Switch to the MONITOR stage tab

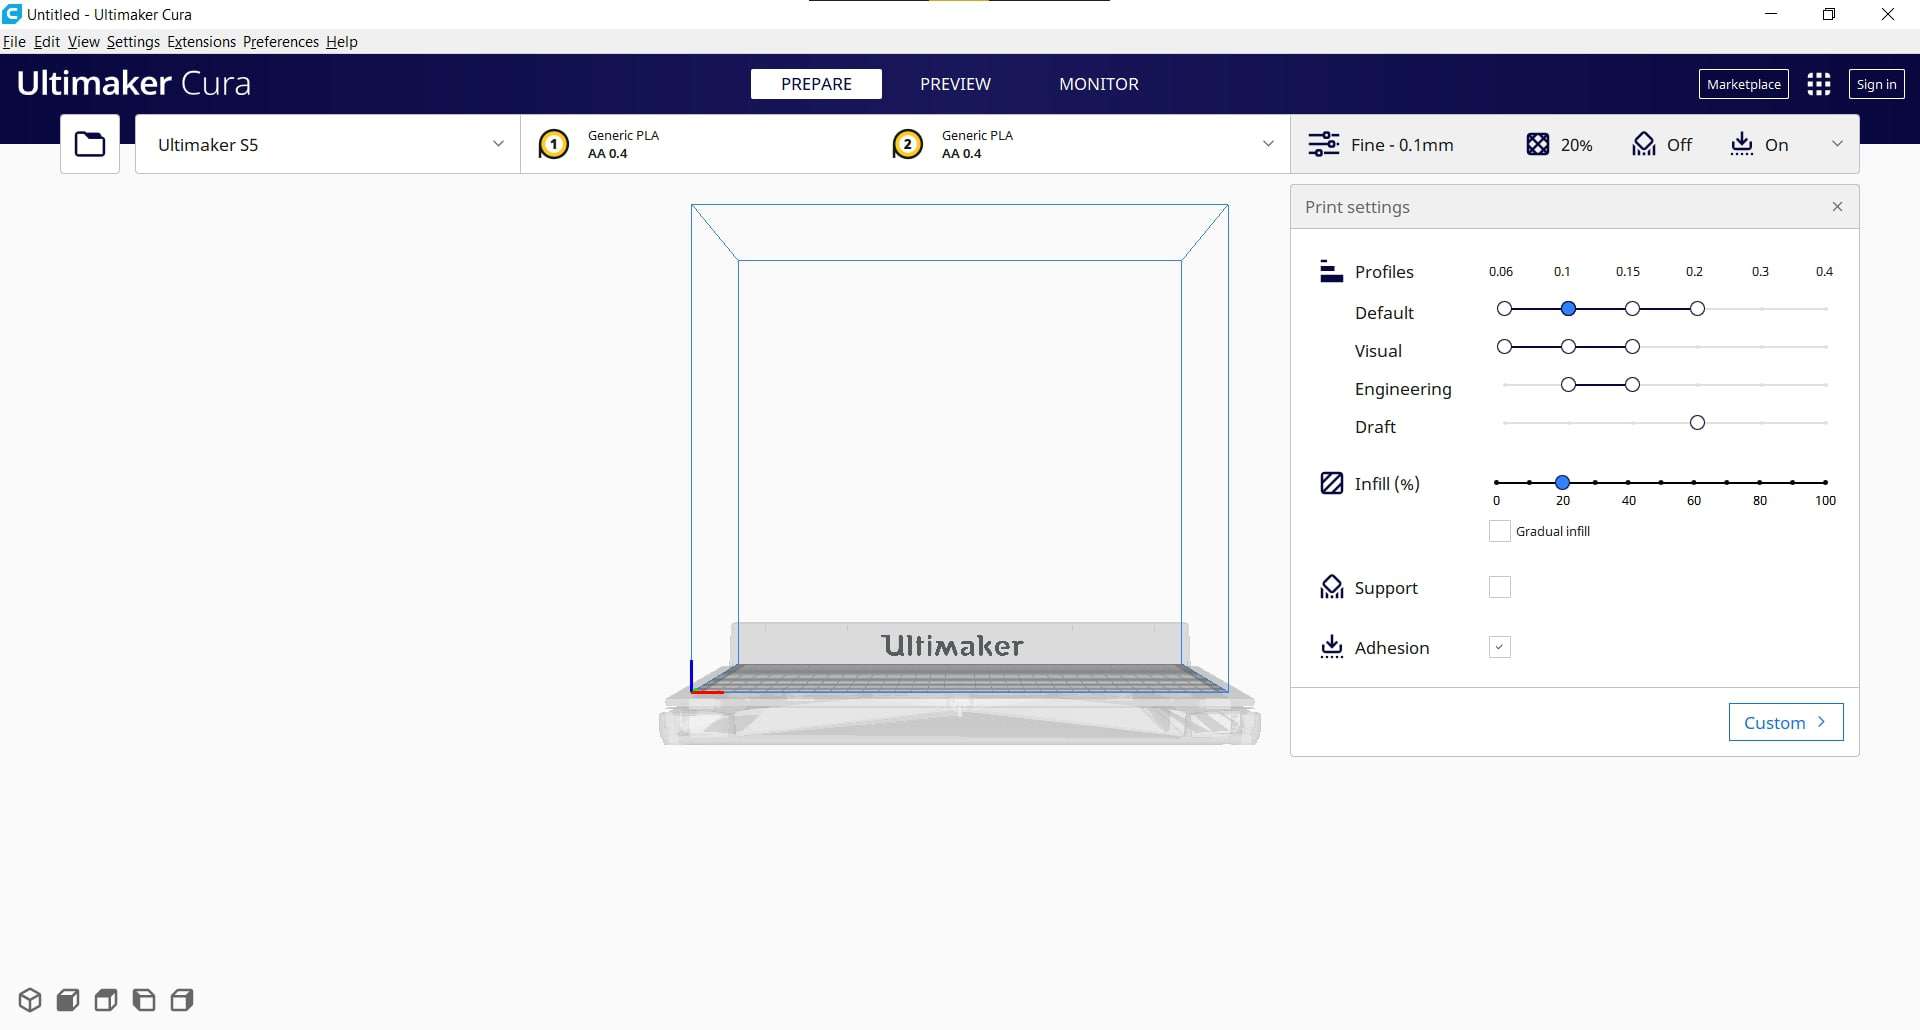1099,84
